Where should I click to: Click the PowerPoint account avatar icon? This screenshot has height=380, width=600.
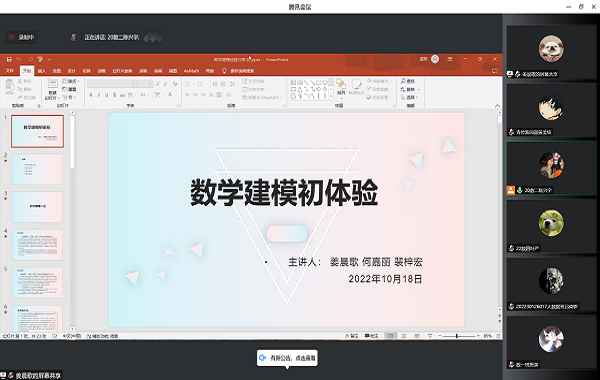click(x=435, y=59)
